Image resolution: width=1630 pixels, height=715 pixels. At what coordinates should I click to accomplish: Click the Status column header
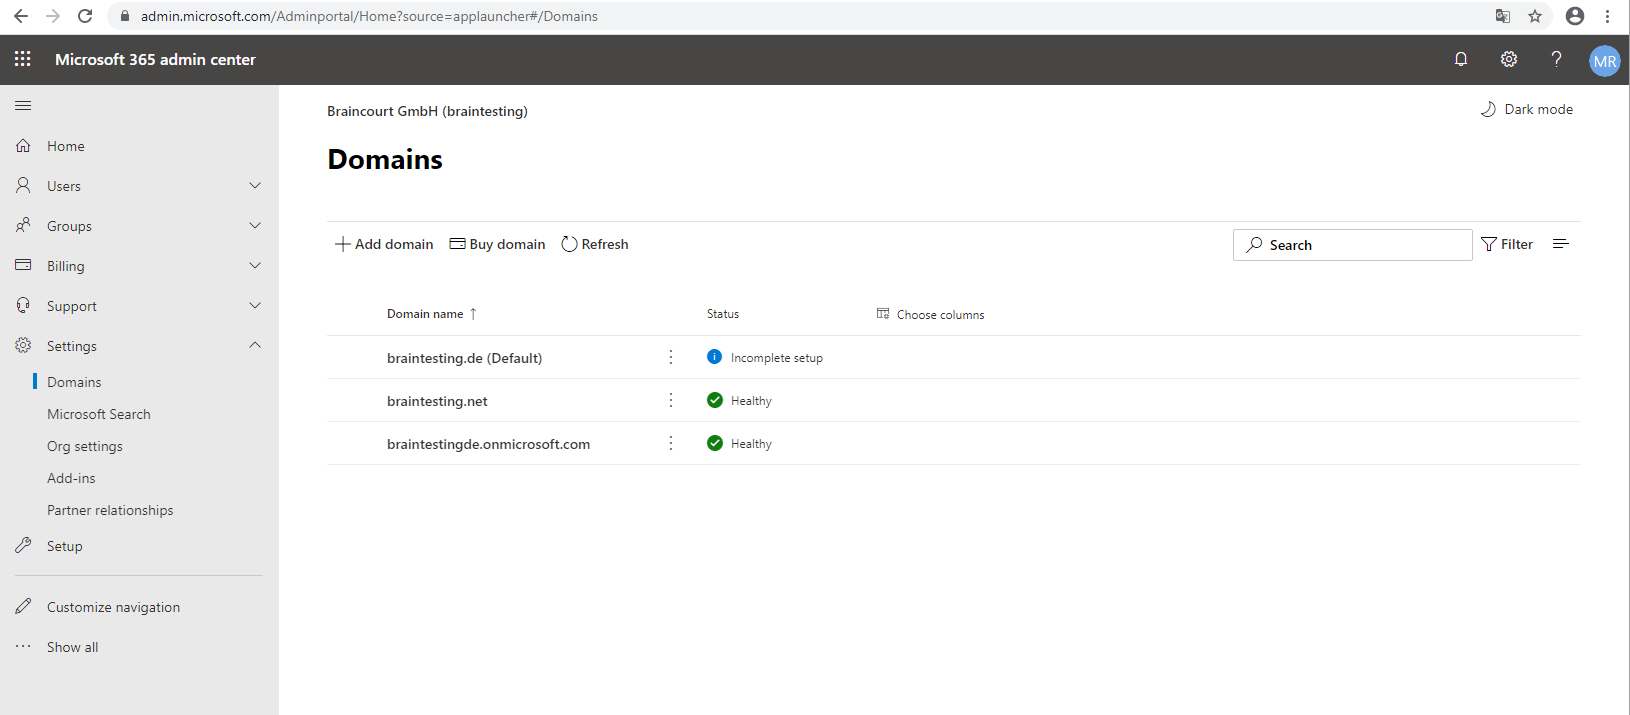pyautogui.click(x=723, y=314)
